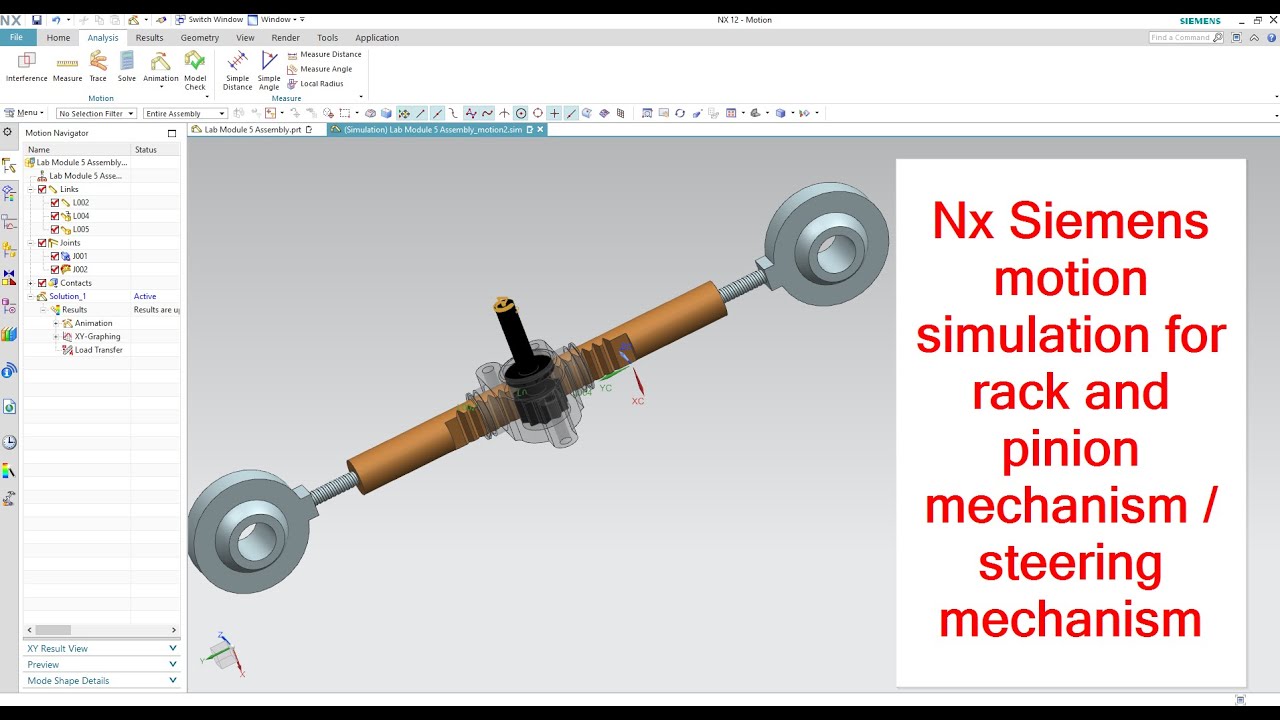This screenshot has width=1280, height=720.
Task: Maximize the Motion Navigator panel
Action: coord(172,133)
